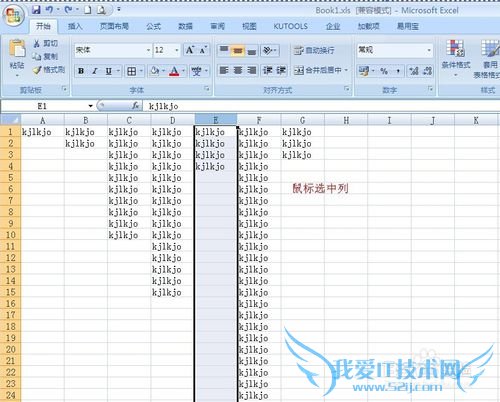Viewport: 500px width, 402px height.
Task: Switch to the 公式 (Formulas) tab
Action: pos(153,26)
